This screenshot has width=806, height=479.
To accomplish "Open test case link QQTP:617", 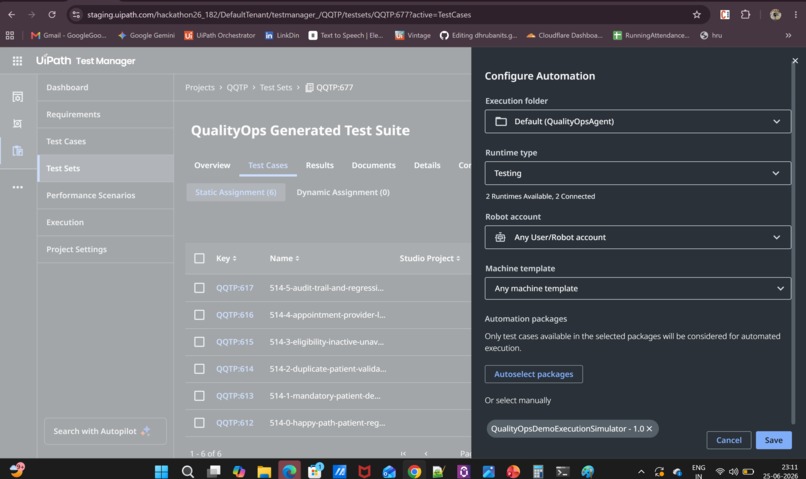I will point(234,288).
